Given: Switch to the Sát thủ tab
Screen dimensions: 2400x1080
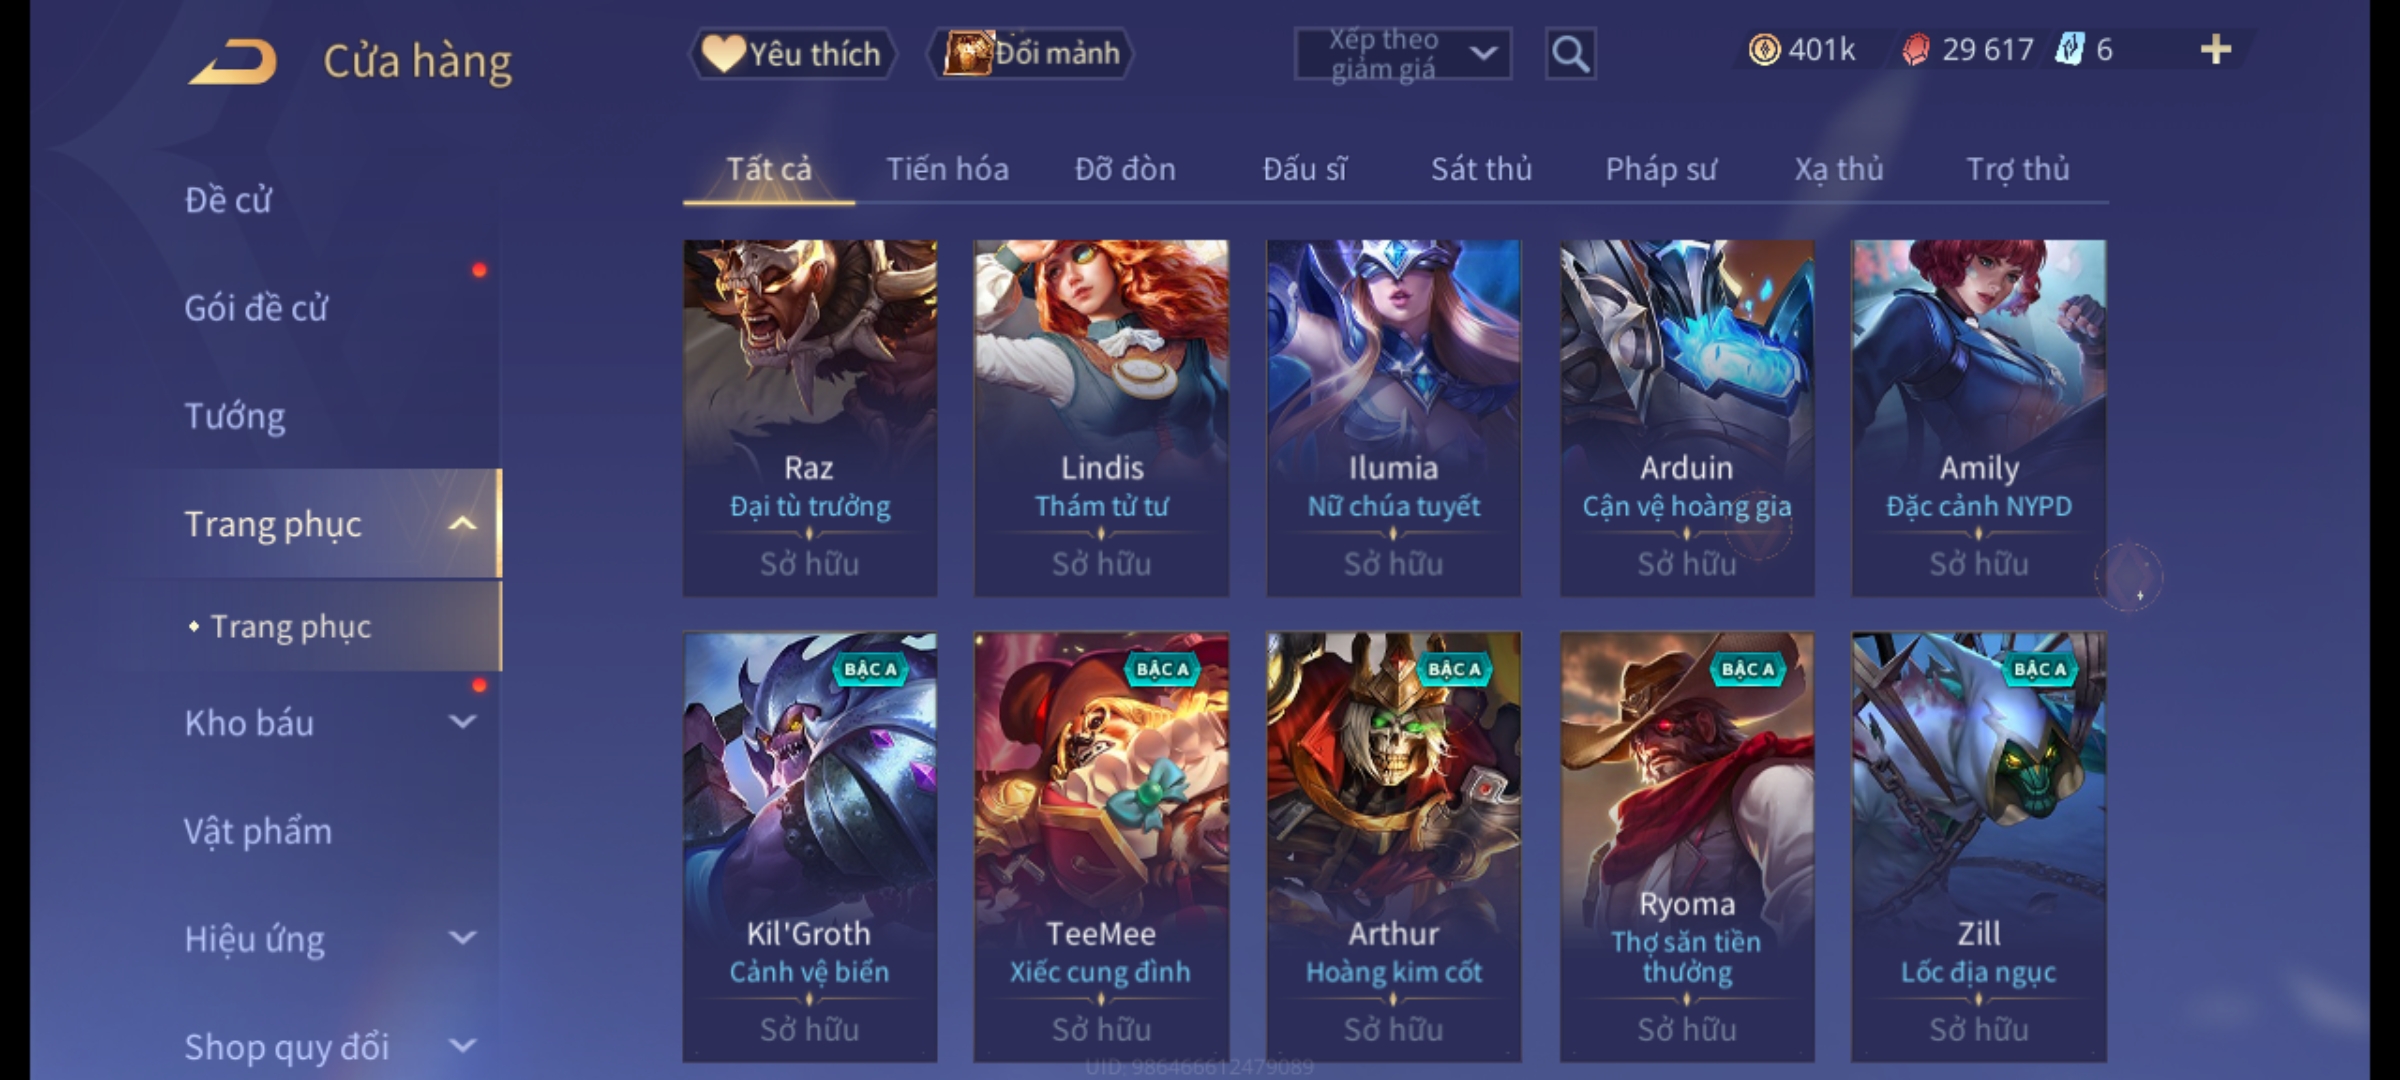Looking at the screenshot, I should [1481, 169].
